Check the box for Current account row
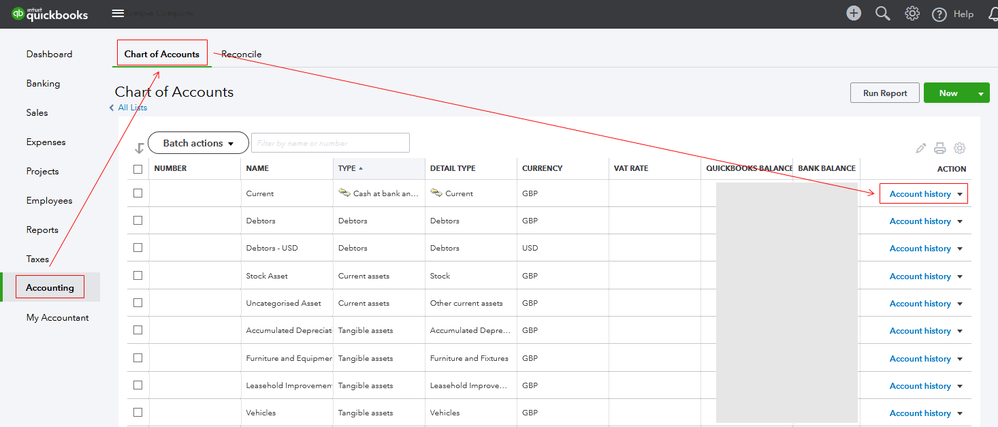 (x=138, y=193)
